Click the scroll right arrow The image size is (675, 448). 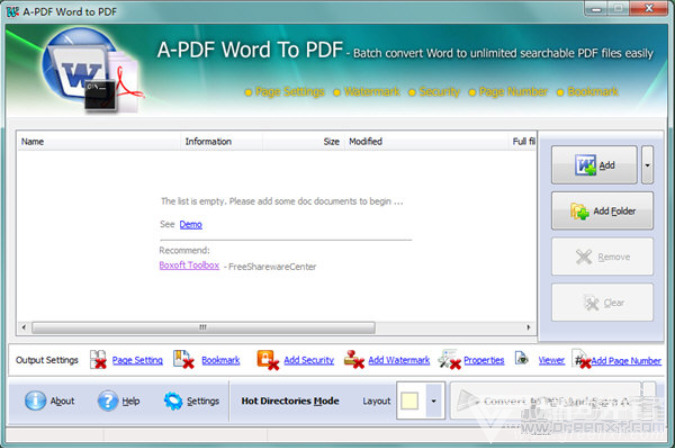[529, 328]
